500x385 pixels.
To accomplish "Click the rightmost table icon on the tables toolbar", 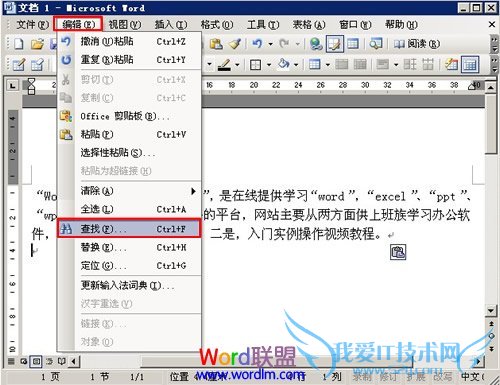I will pos(470,65).
